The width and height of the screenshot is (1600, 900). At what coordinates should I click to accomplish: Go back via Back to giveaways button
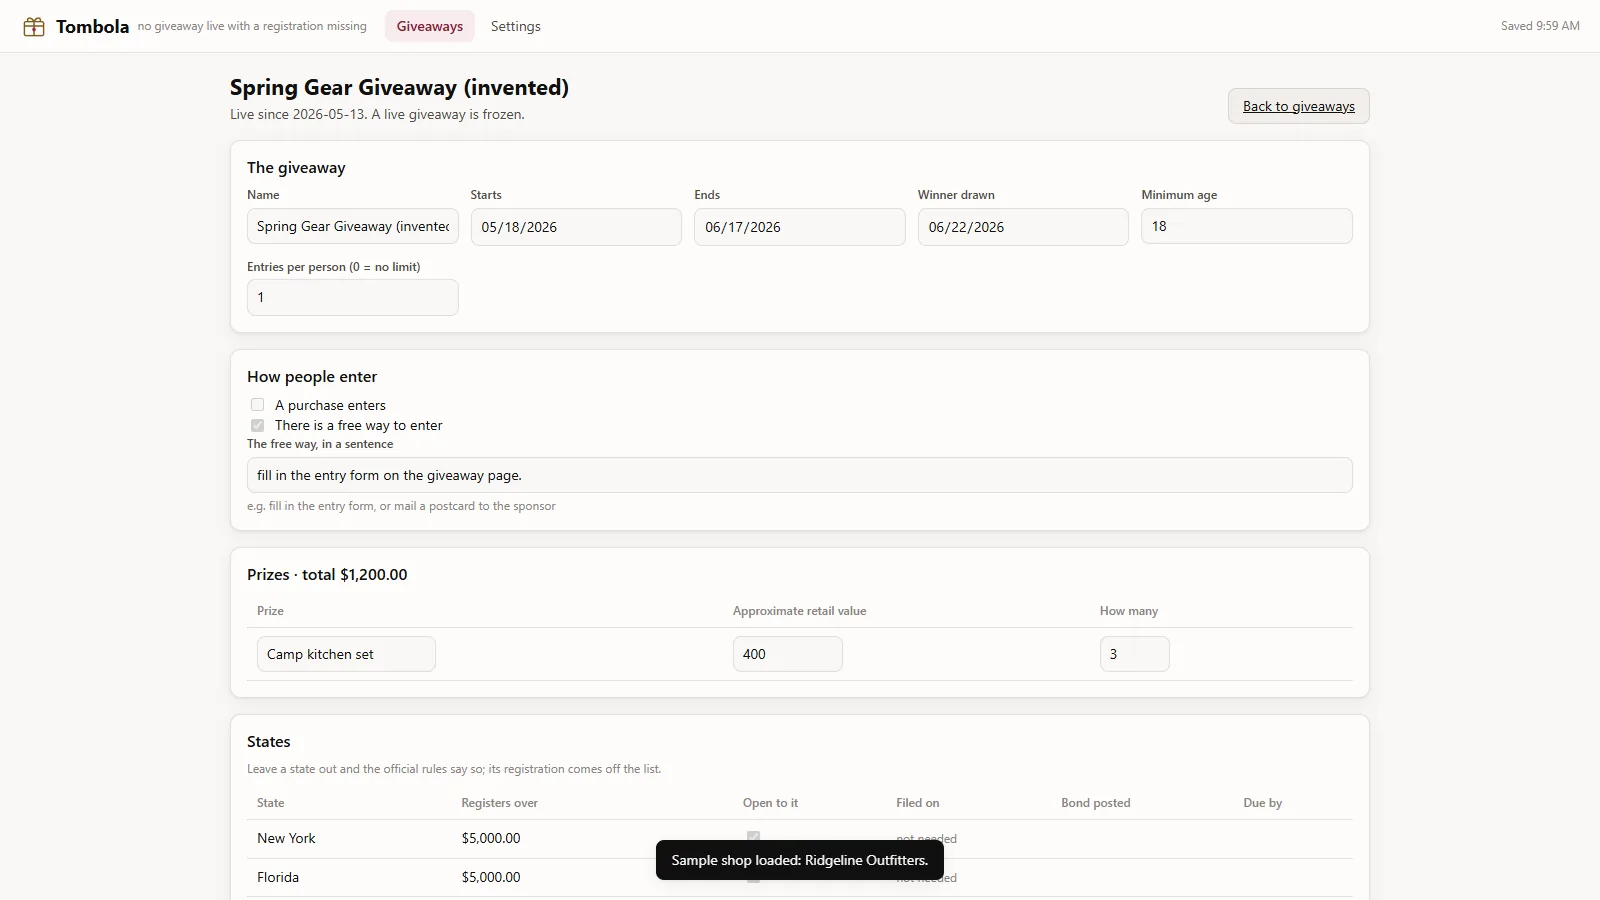coord(1298,106)
